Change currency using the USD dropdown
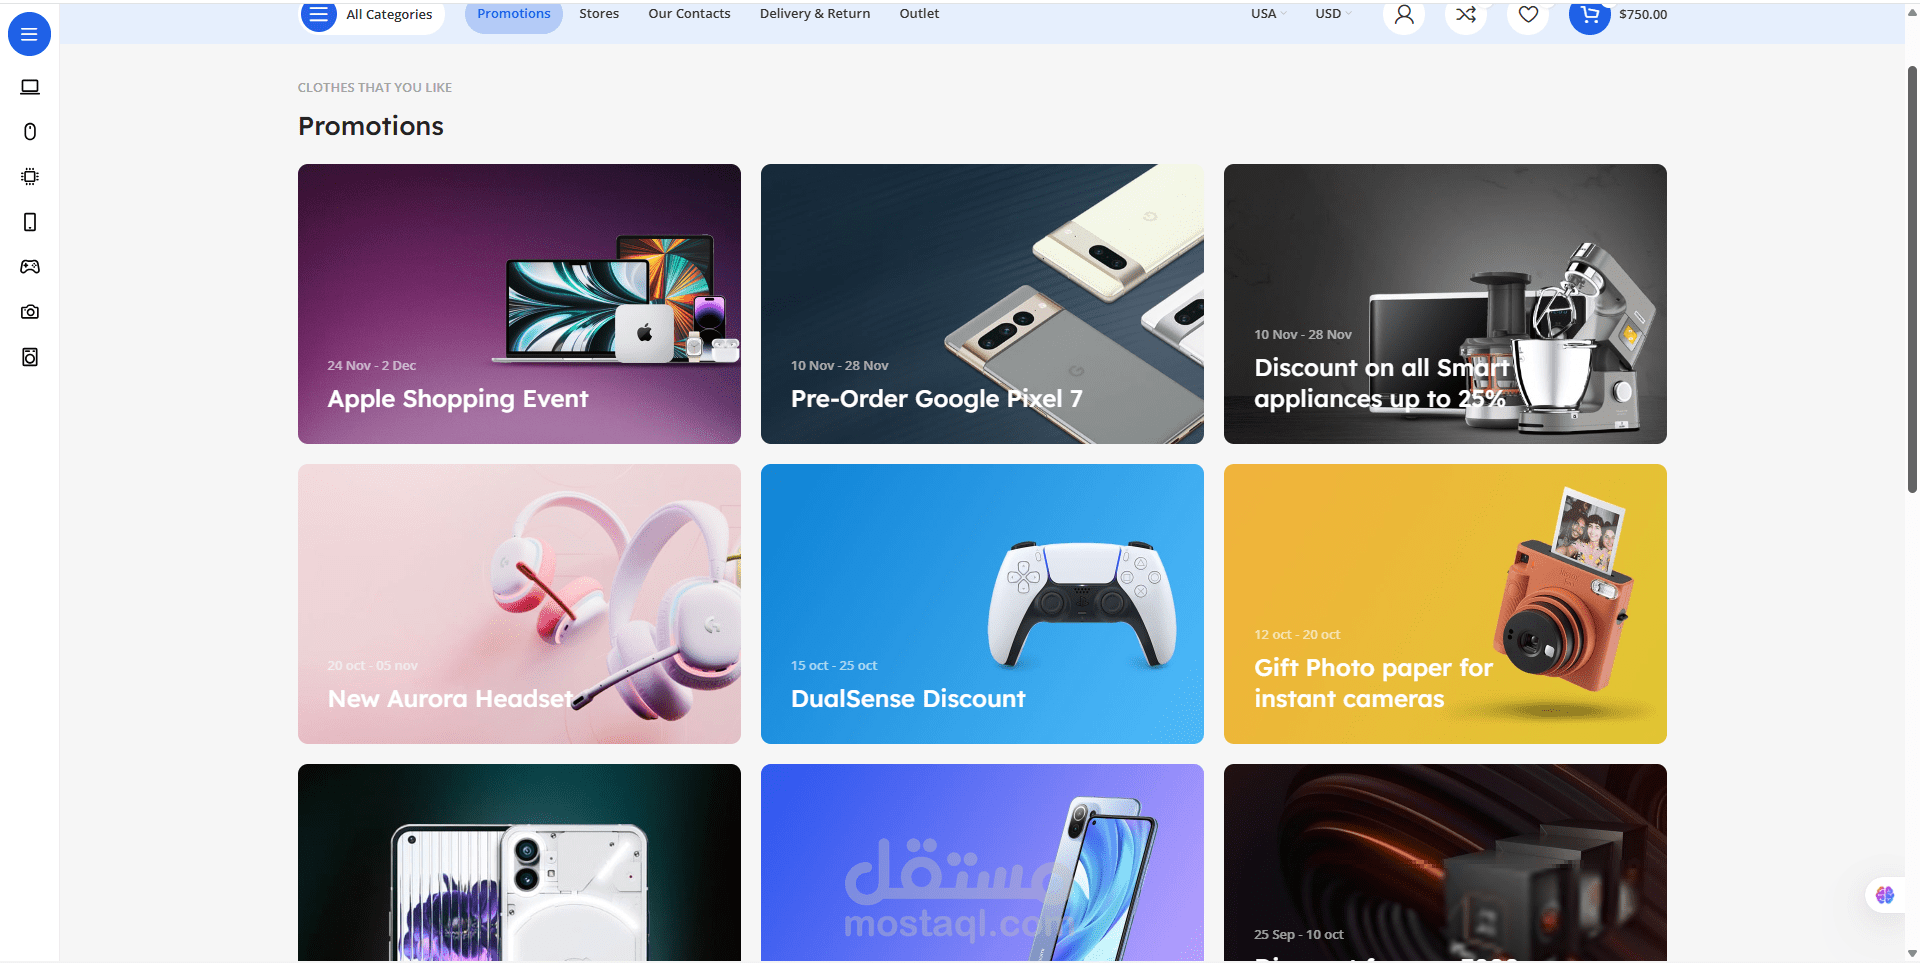 (1331, 13)
